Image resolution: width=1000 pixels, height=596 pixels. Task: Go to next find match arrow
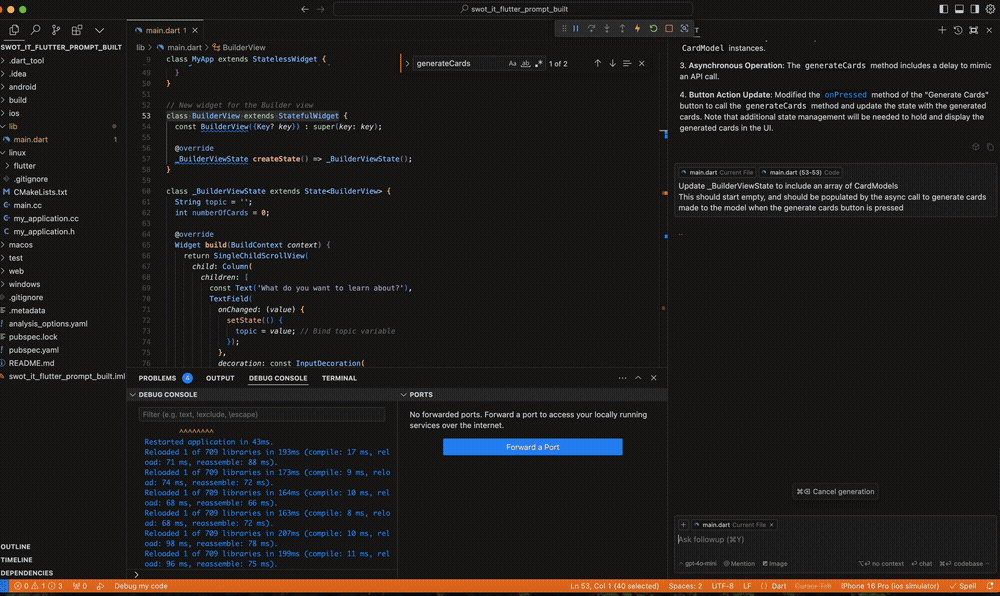pyautogui.click(x=612, y=63)
